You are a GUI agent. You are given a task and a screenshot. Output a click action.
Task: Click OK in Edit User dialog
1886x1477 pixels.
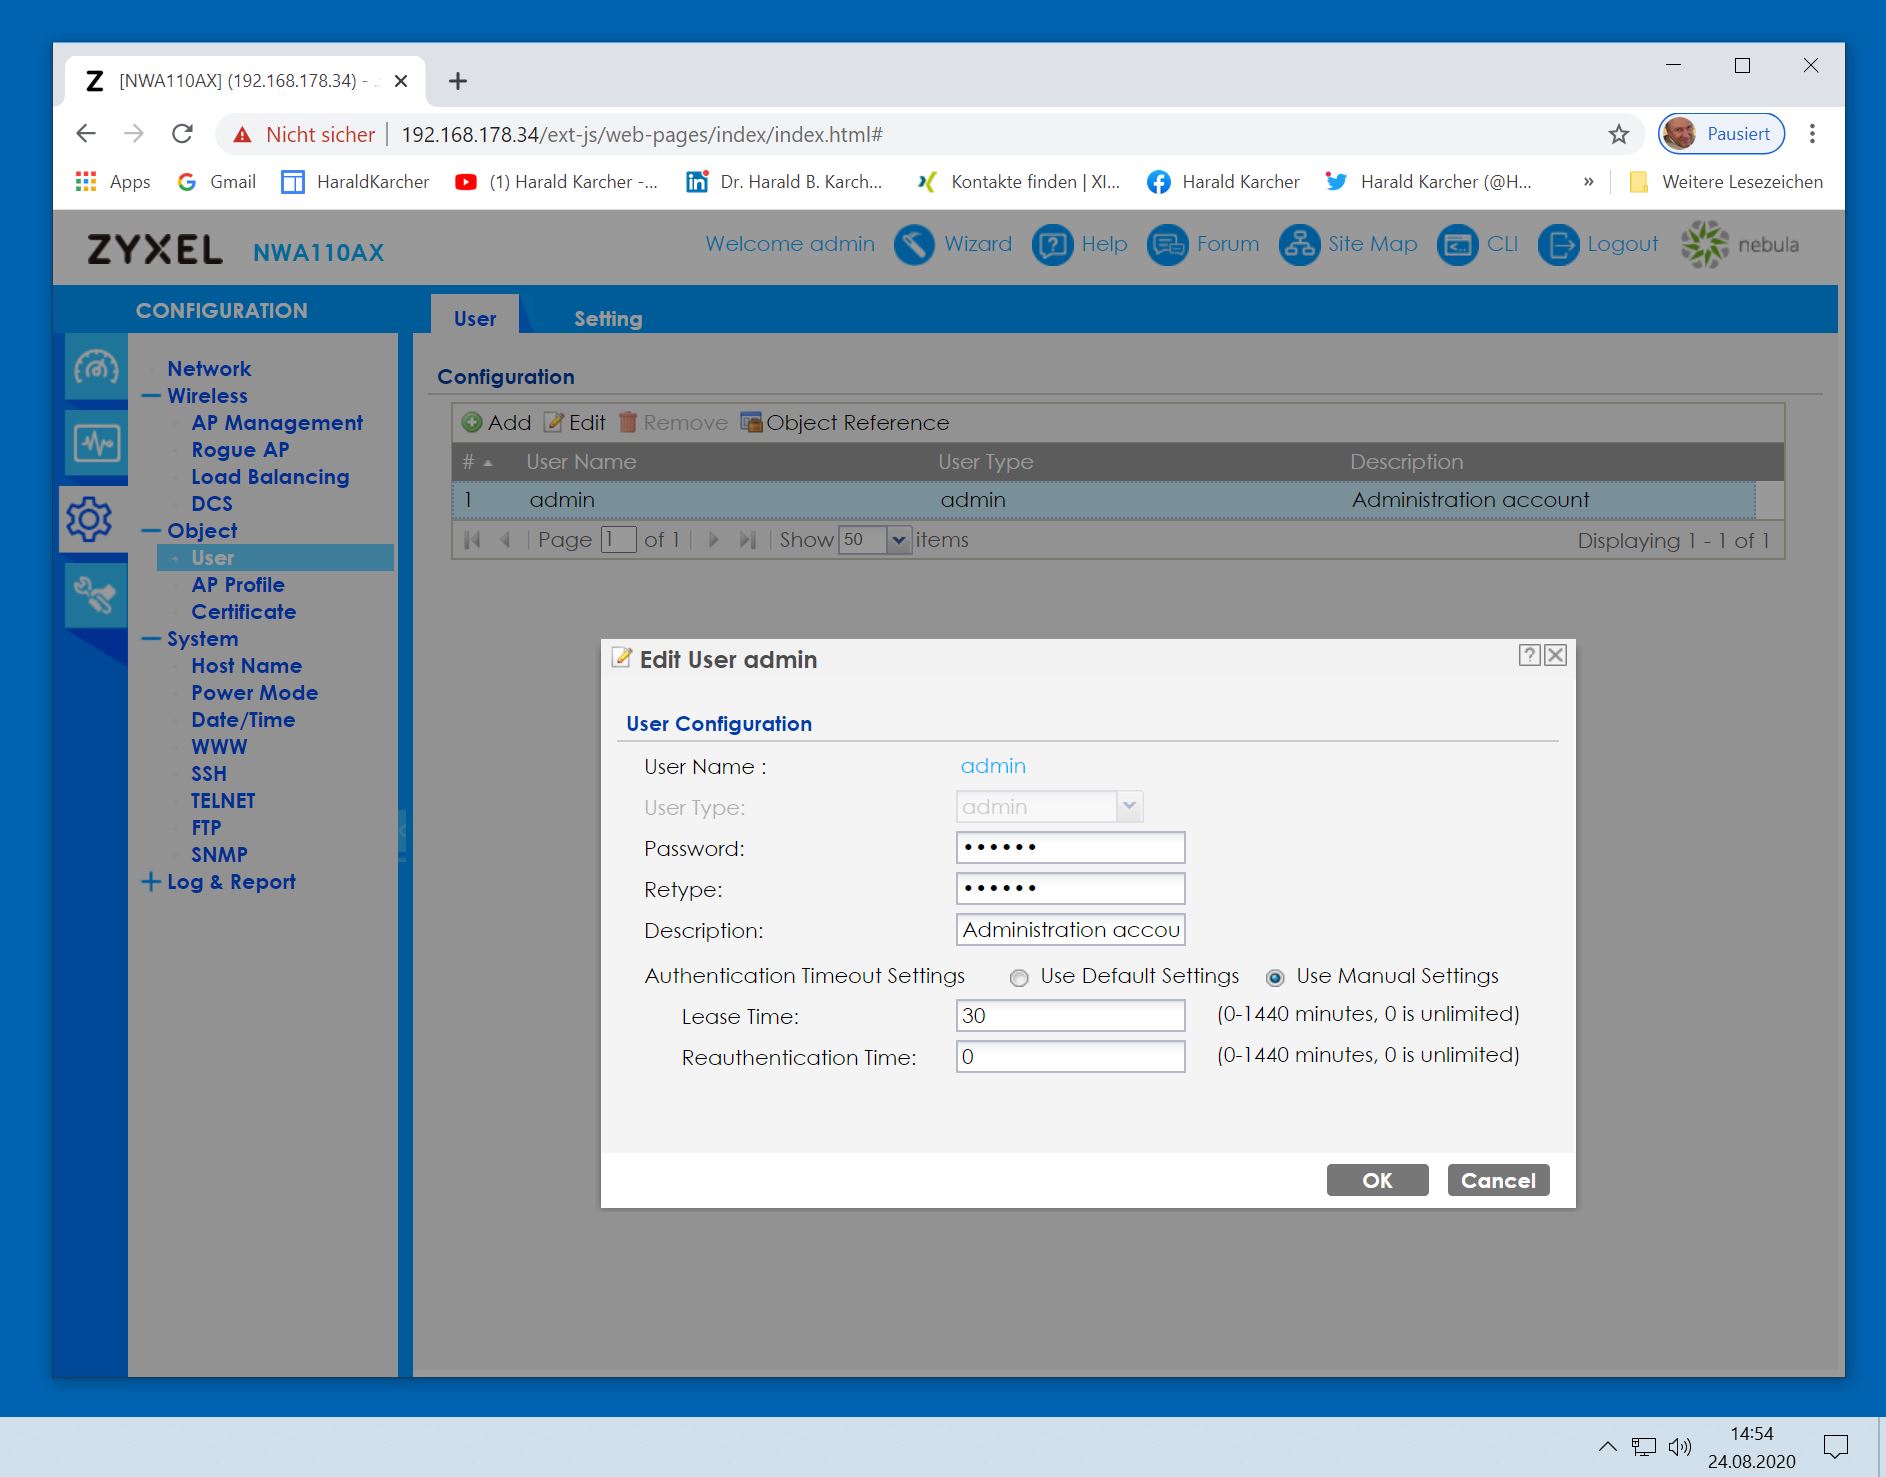pyautogui.click(x=1376, y=1180)
